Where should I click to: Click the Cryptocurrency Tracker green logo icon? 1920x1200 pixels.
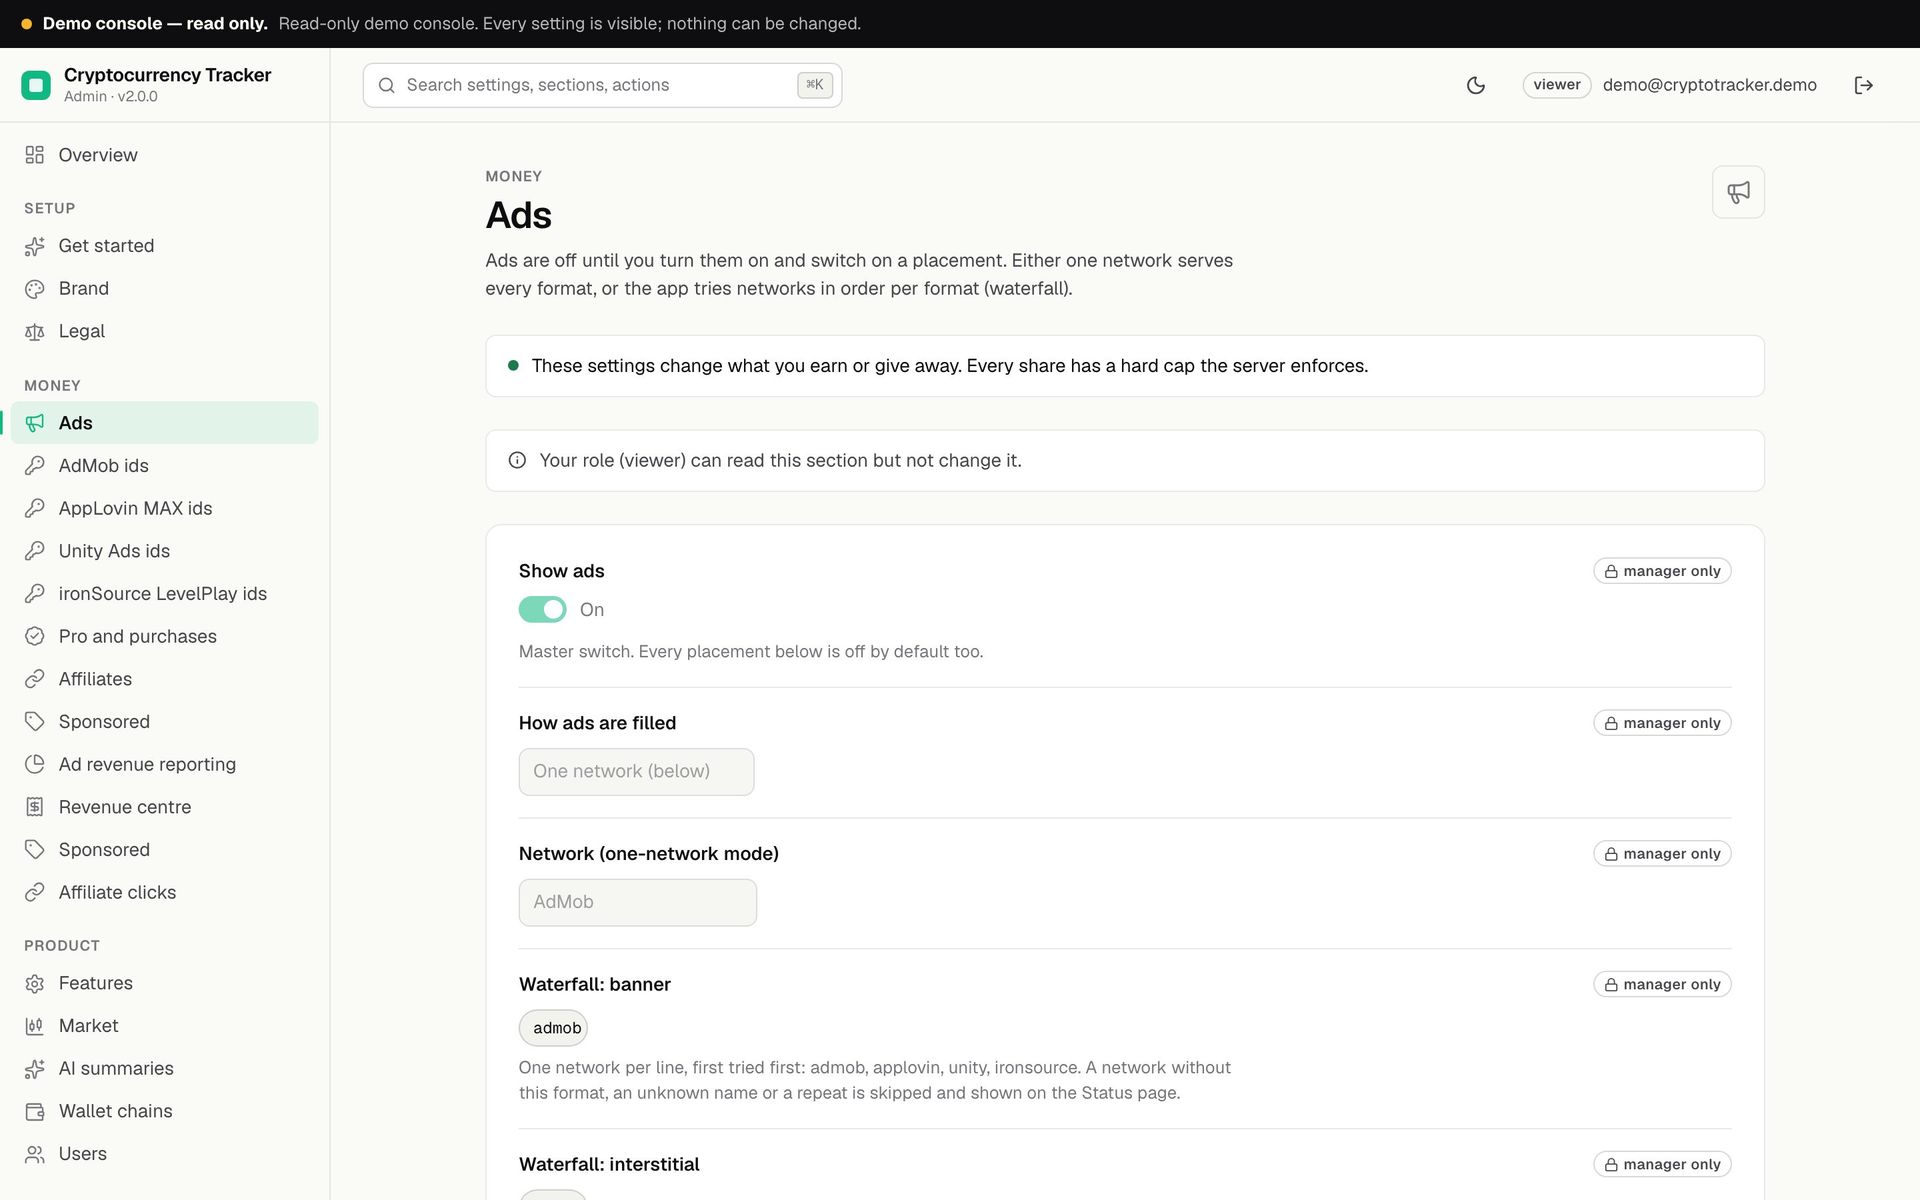coord(36,85)
